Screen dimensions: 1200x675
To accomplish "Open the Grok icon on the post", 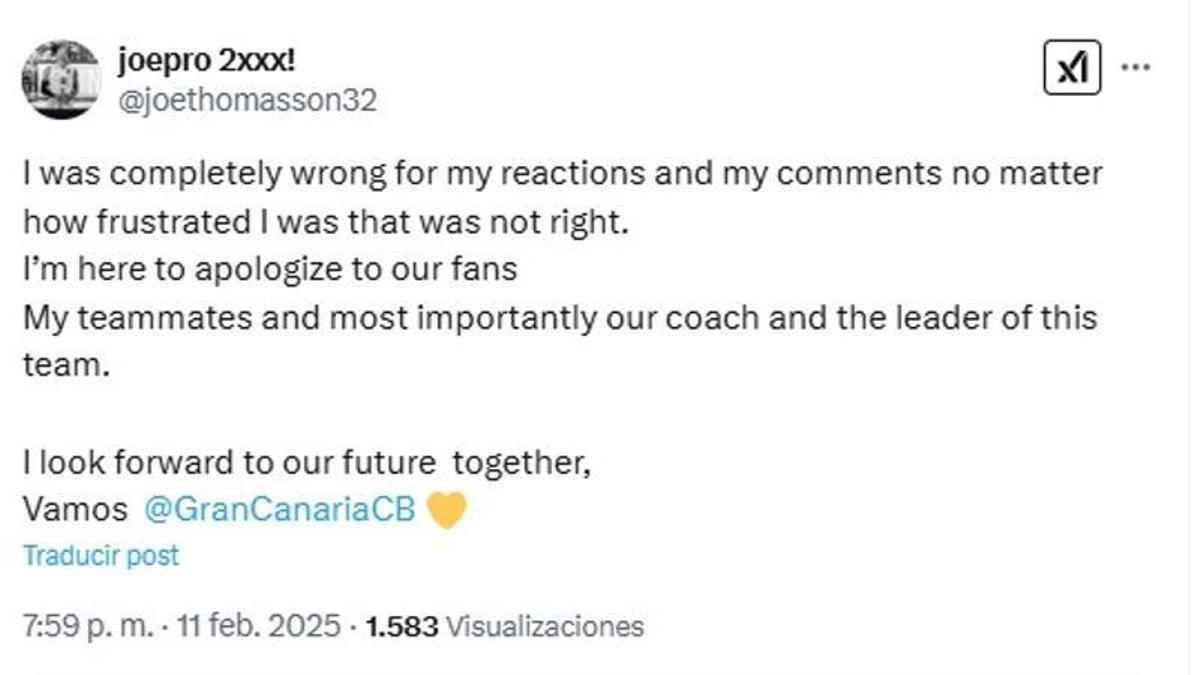I will click(x=1072, y=68).
